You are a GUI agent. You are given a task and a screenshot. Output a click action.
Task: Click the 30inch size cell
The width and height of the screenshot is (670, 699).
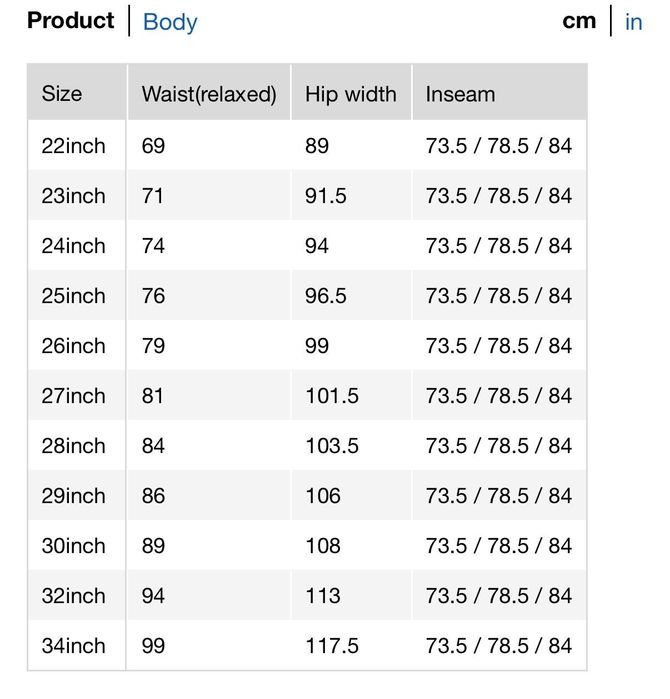[x=73, y=546]
